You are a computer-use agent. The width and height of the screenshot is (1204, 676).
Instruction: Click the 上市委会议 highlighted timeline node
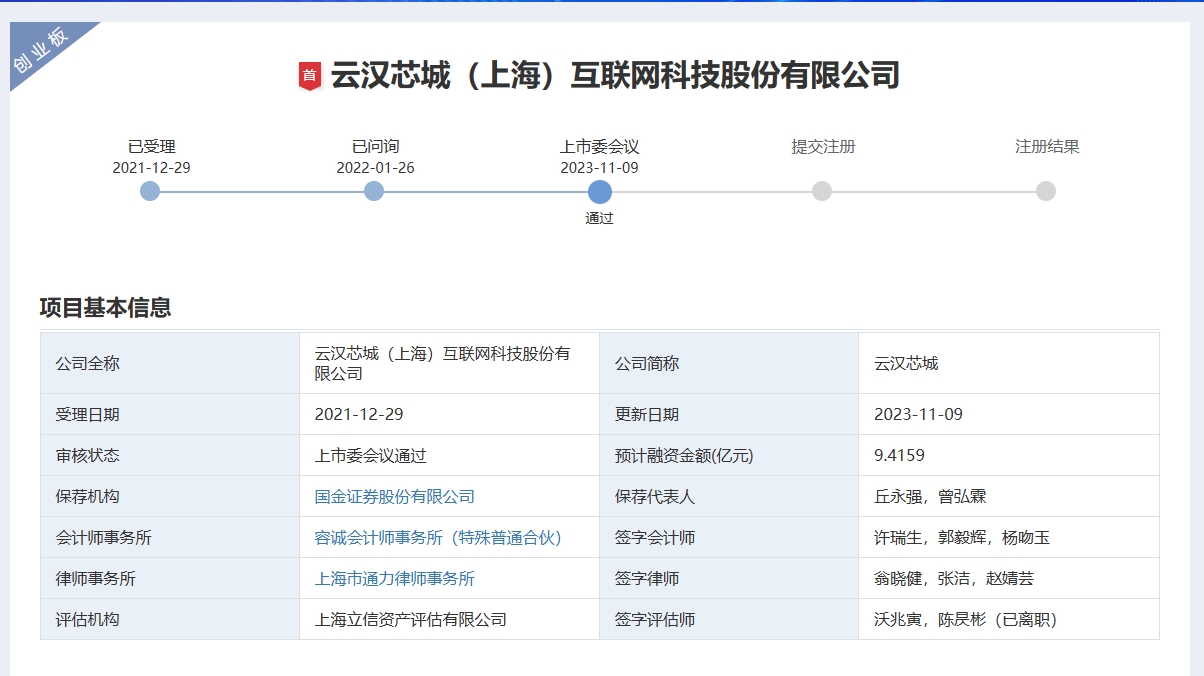(599, 191)
